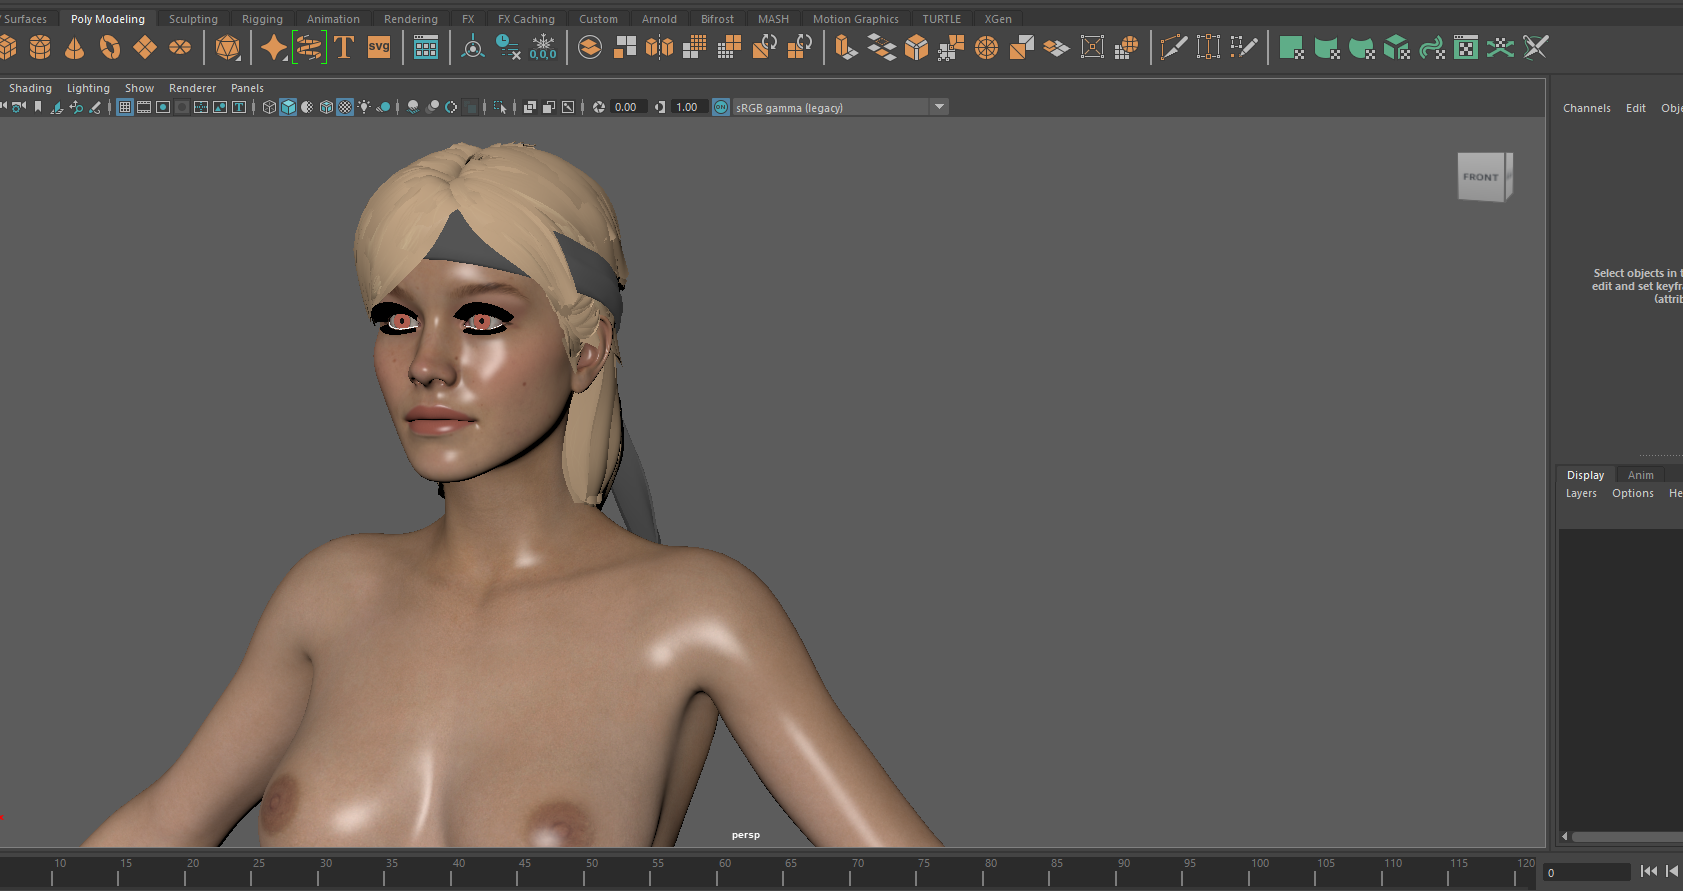Toggle textured display in viewport
This screenshot has height=891, width=1683.
(x=345, y=107)
